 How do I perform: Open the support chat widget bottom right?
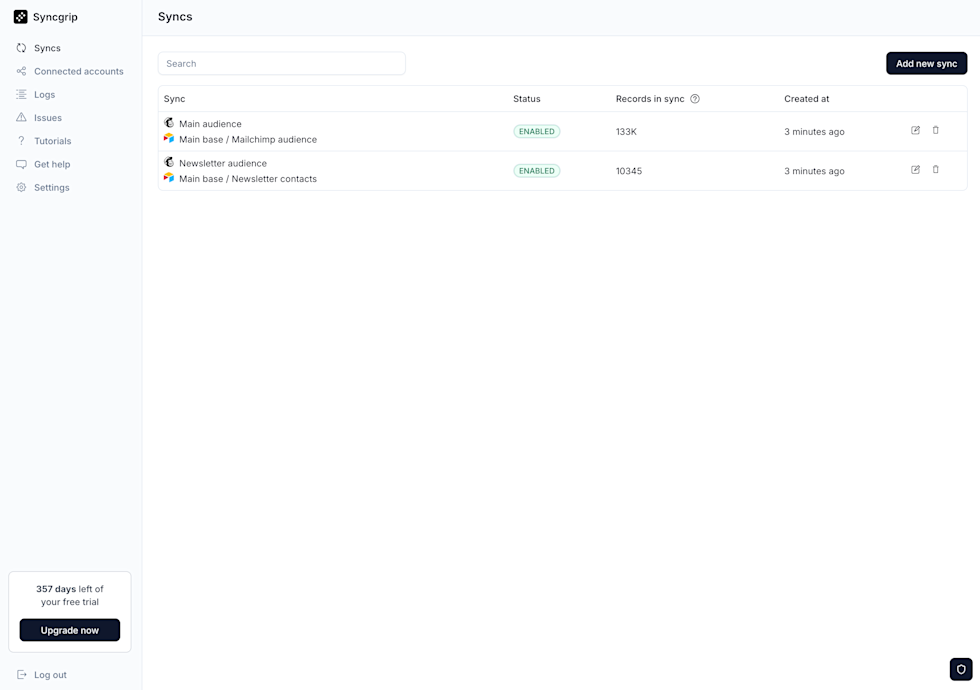961,669
